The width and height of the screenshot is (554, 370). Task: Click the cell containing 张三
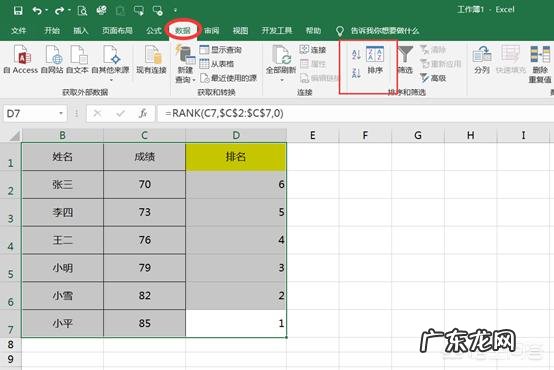point(63,184)
